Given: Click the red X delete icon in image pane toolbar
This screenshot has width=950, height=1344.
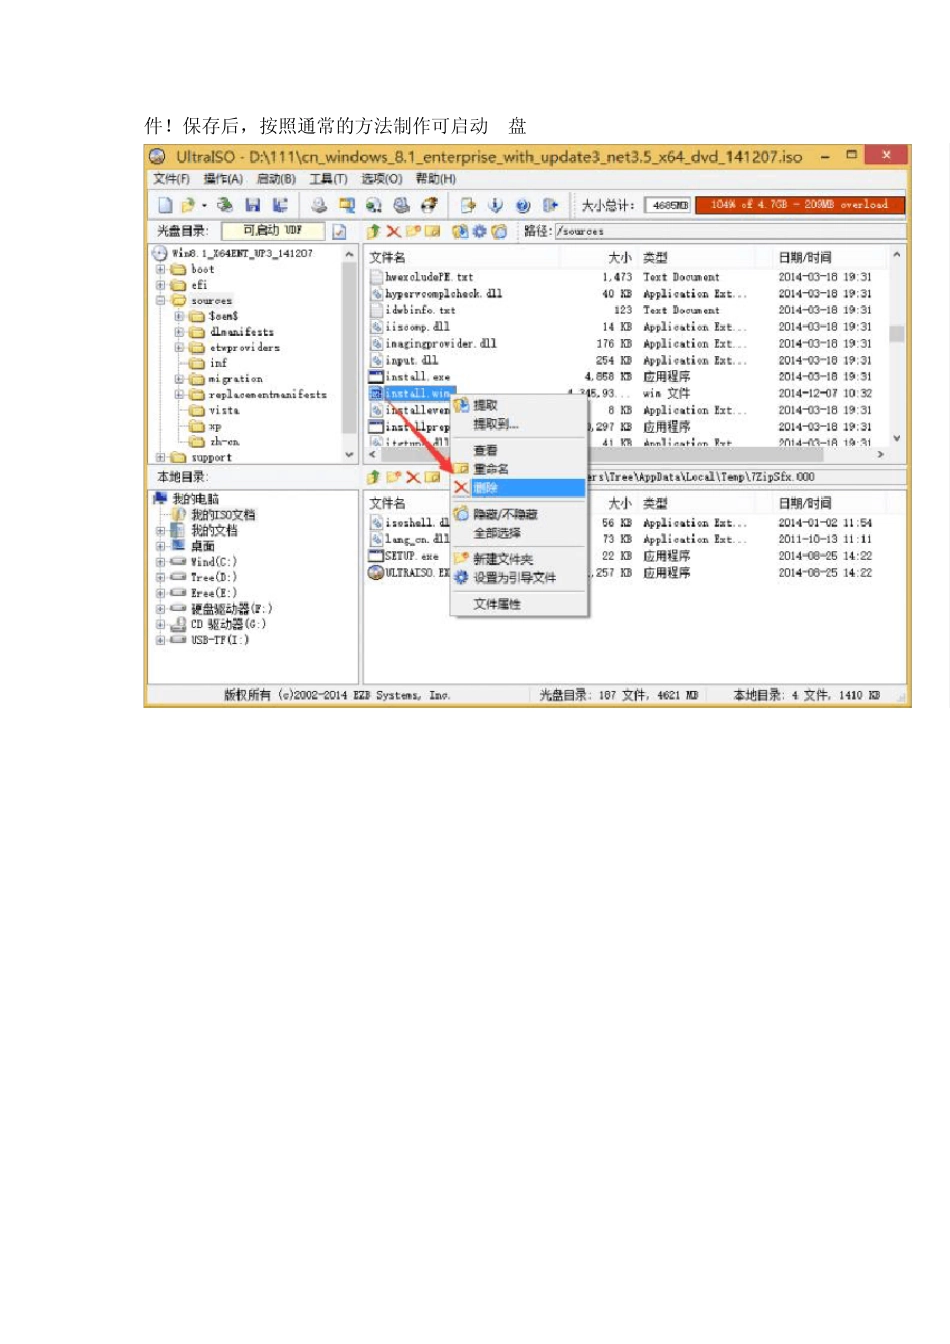Looking at the screenshot, I should coord(393,231).
